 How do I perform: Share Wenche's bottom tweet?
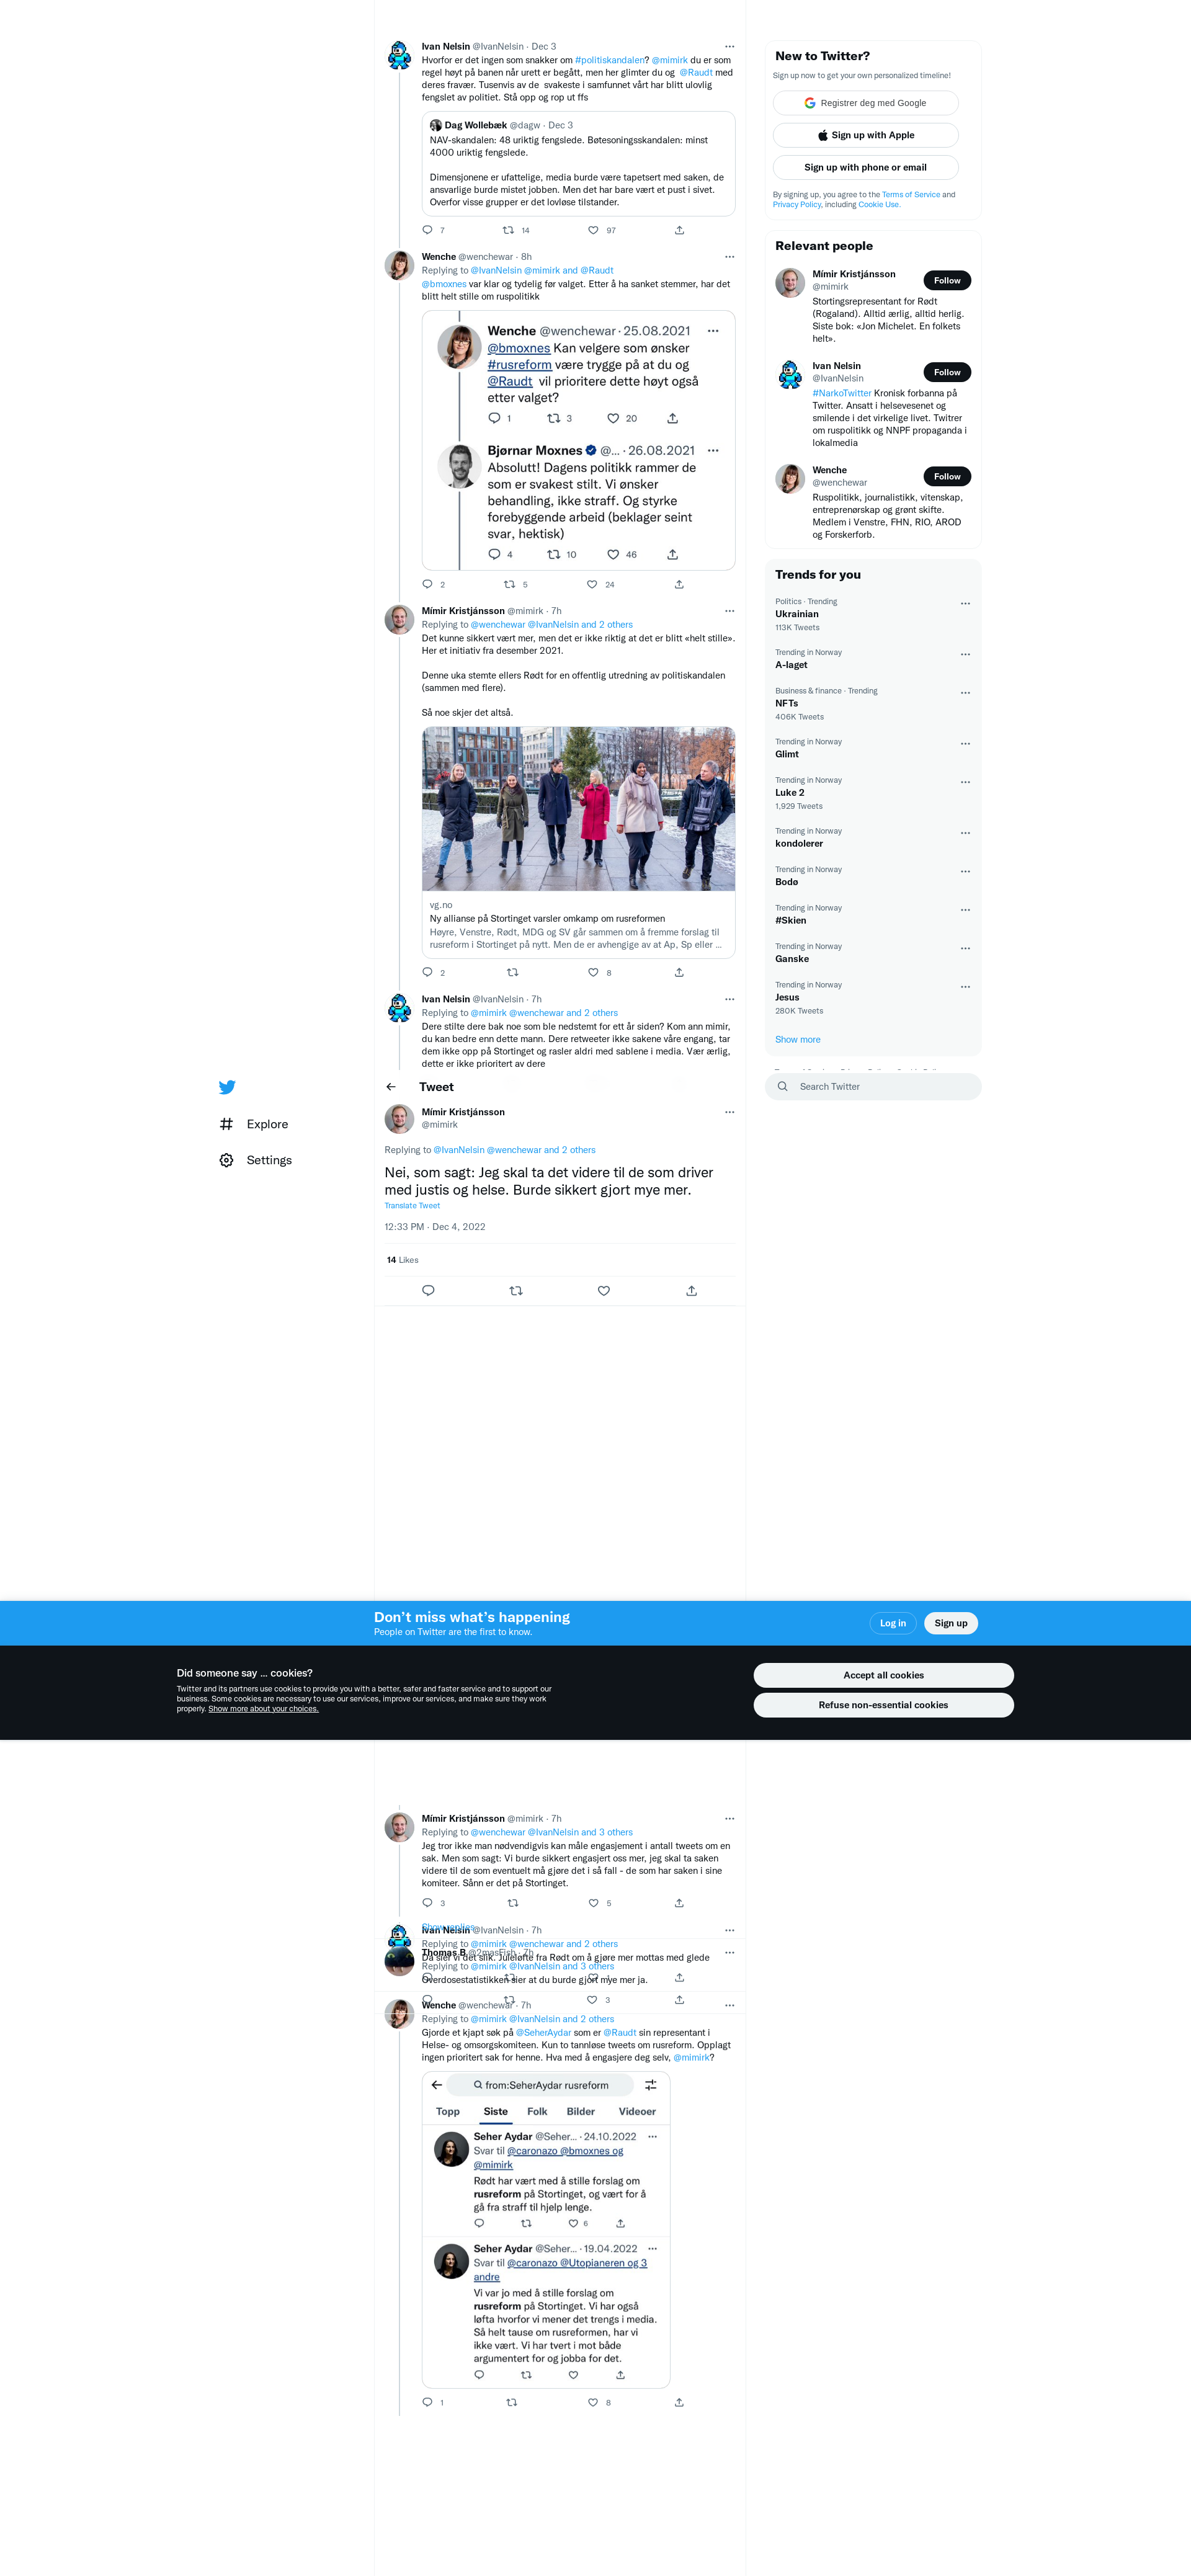[x=679, y=2402]
